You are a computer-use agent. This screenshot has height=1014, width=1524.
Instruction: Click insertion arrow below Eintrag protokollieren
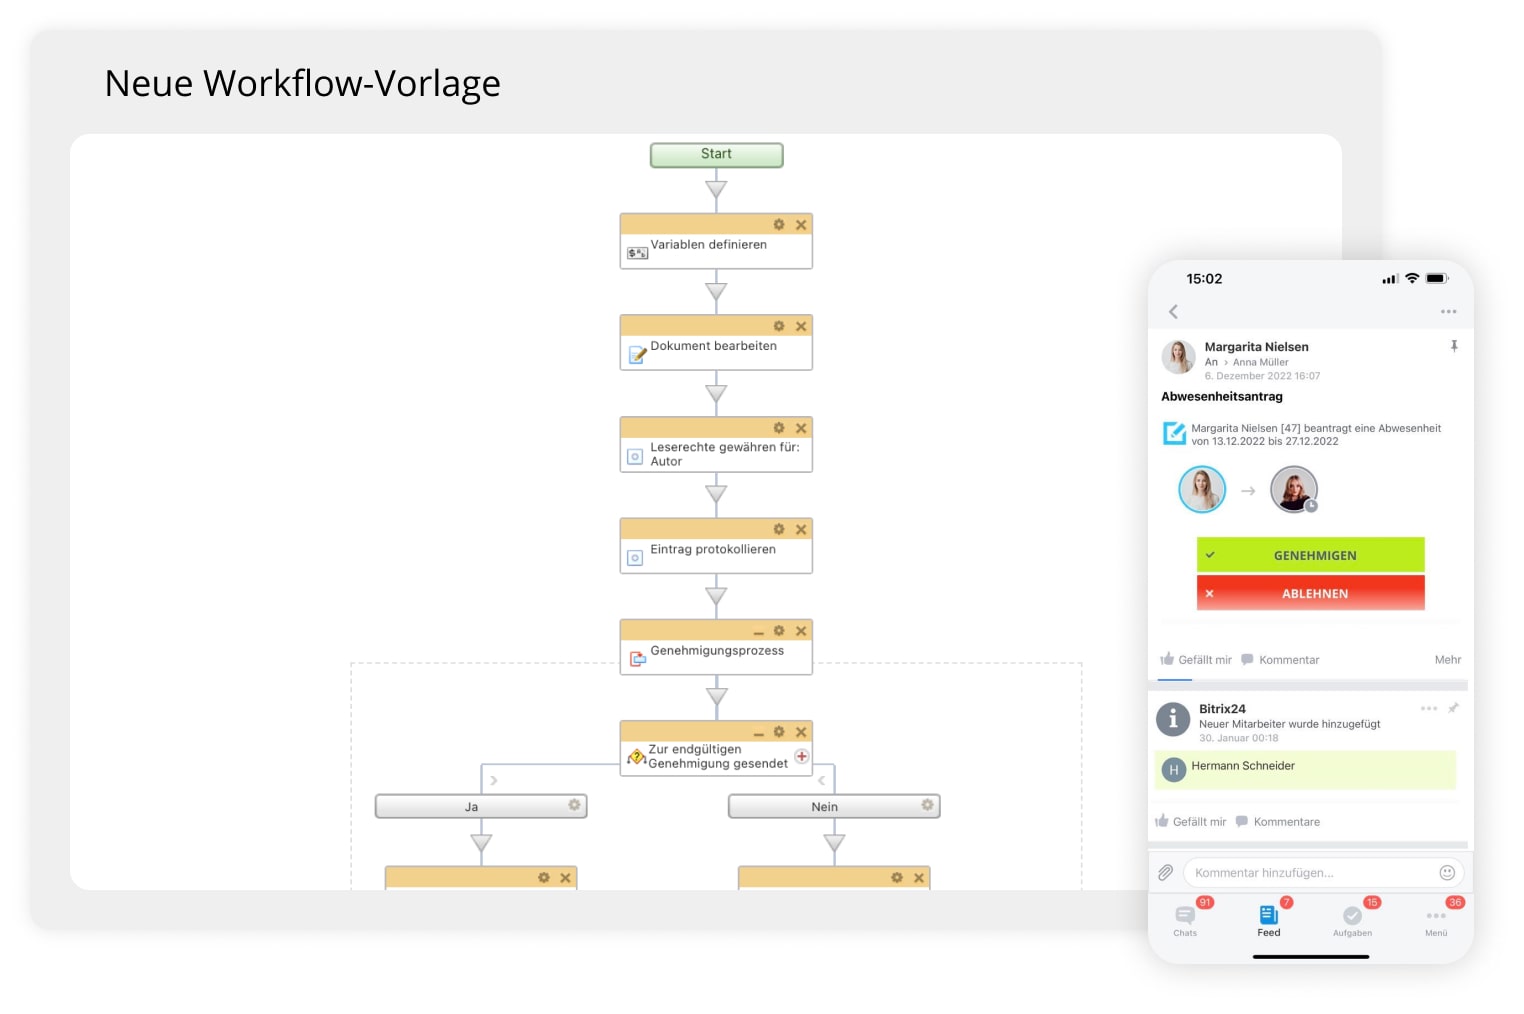[716, 596]
